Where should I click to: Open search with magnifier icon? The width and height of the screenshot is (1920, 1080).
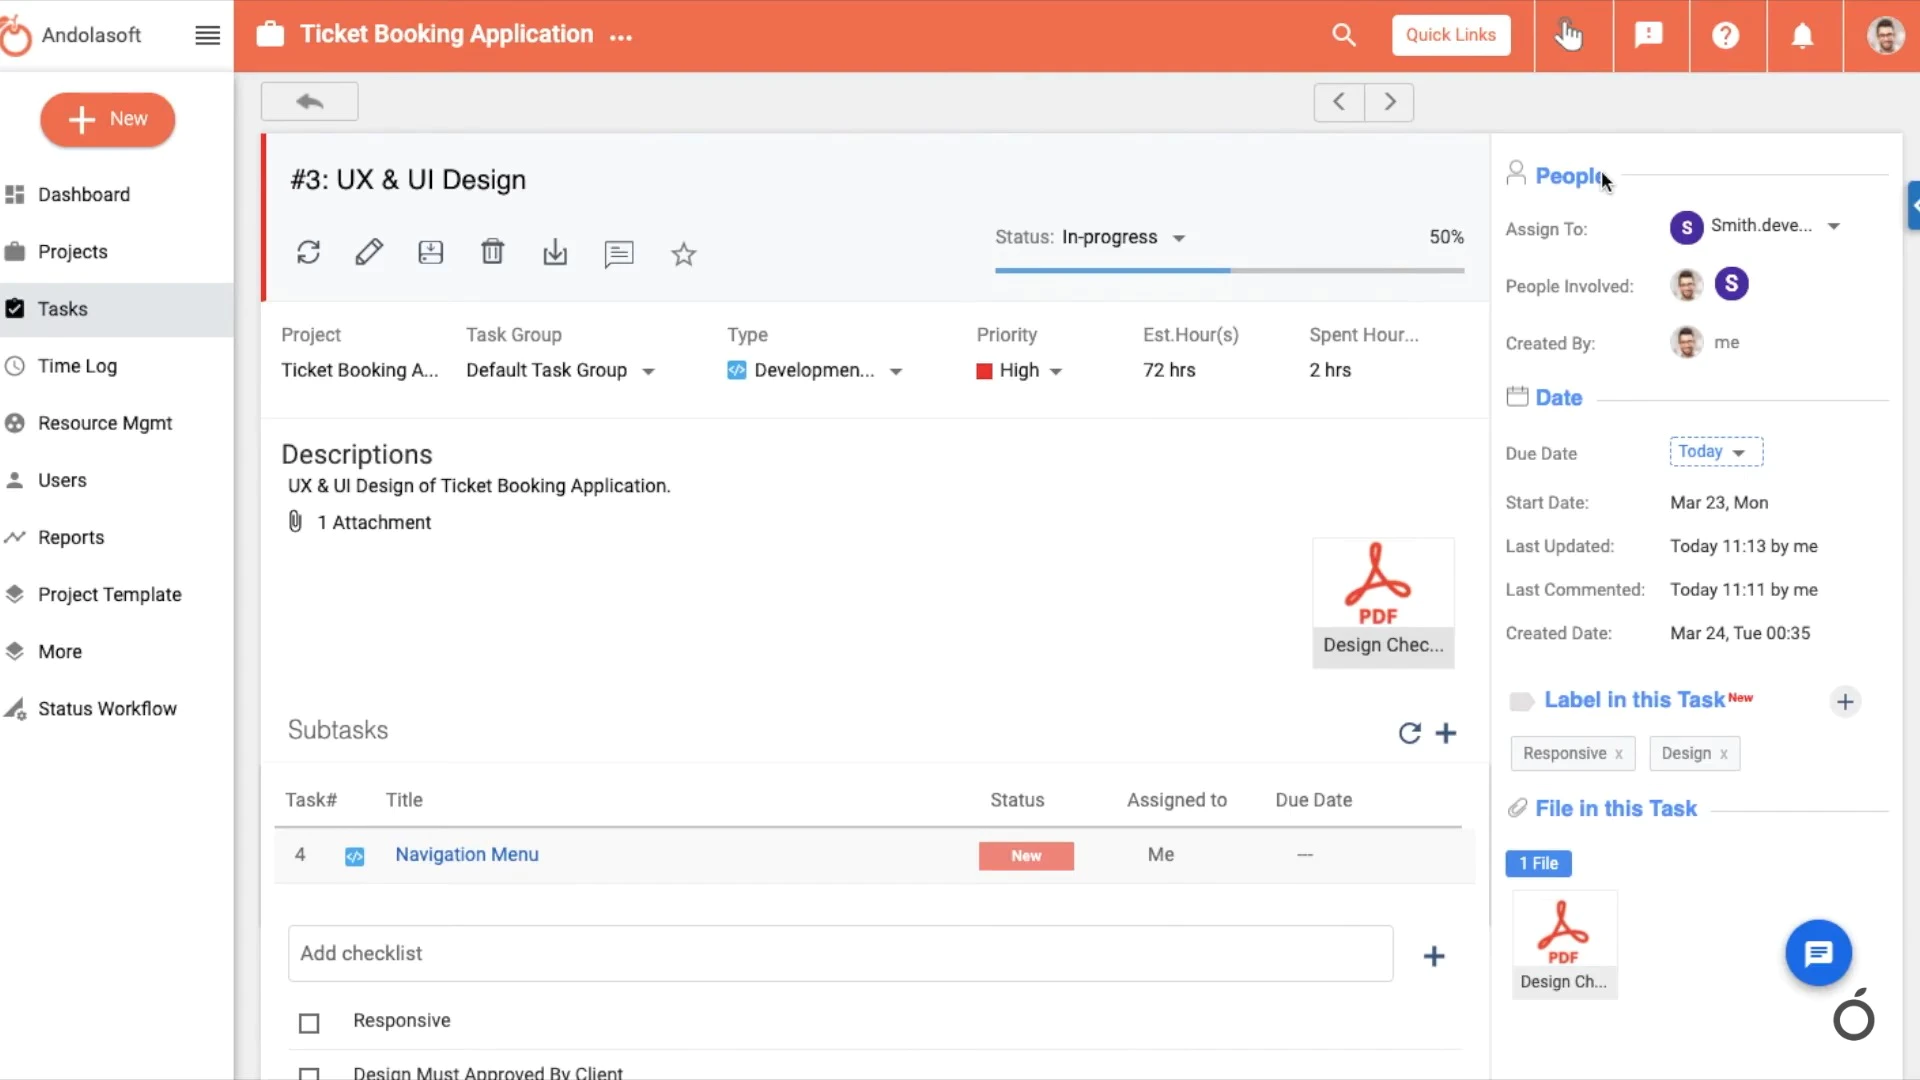(1343, 35)
